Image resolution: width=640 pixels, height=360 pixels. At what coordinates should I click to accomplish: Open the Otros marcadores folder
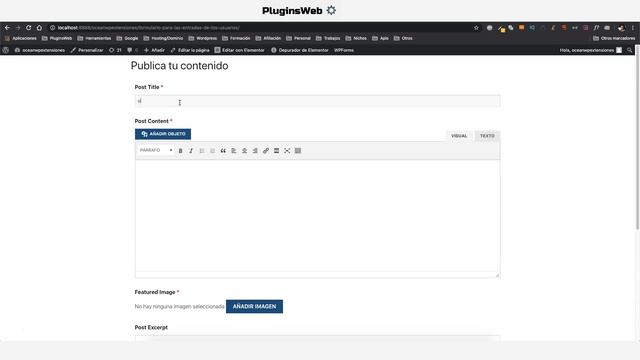pos(614,38)
